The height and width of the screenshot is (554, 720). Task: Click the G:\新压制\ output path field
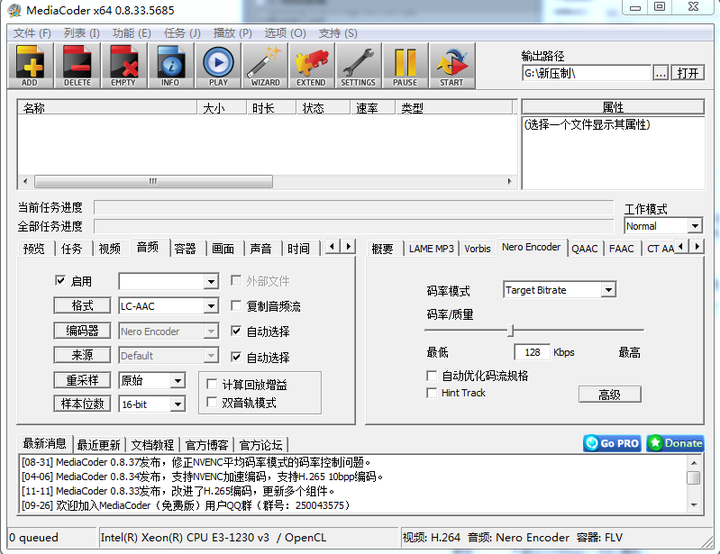coord(586,73)
